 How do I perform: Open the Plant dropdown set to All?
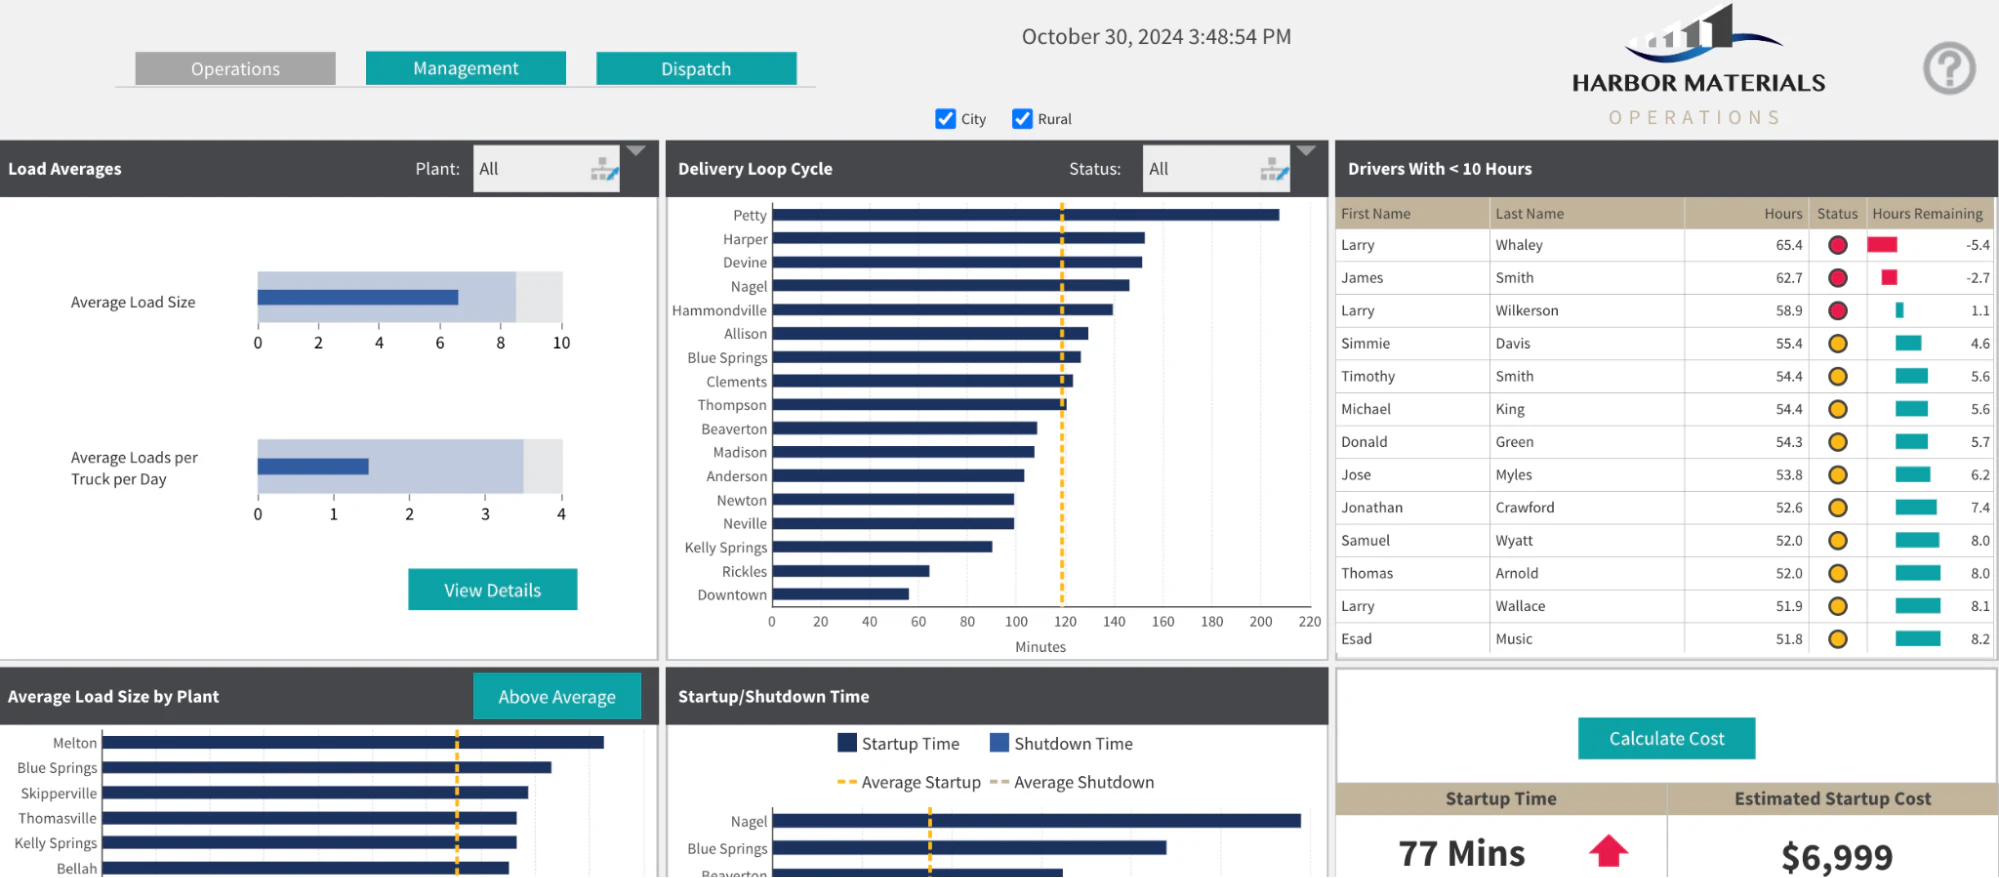[x=546, y=169]
